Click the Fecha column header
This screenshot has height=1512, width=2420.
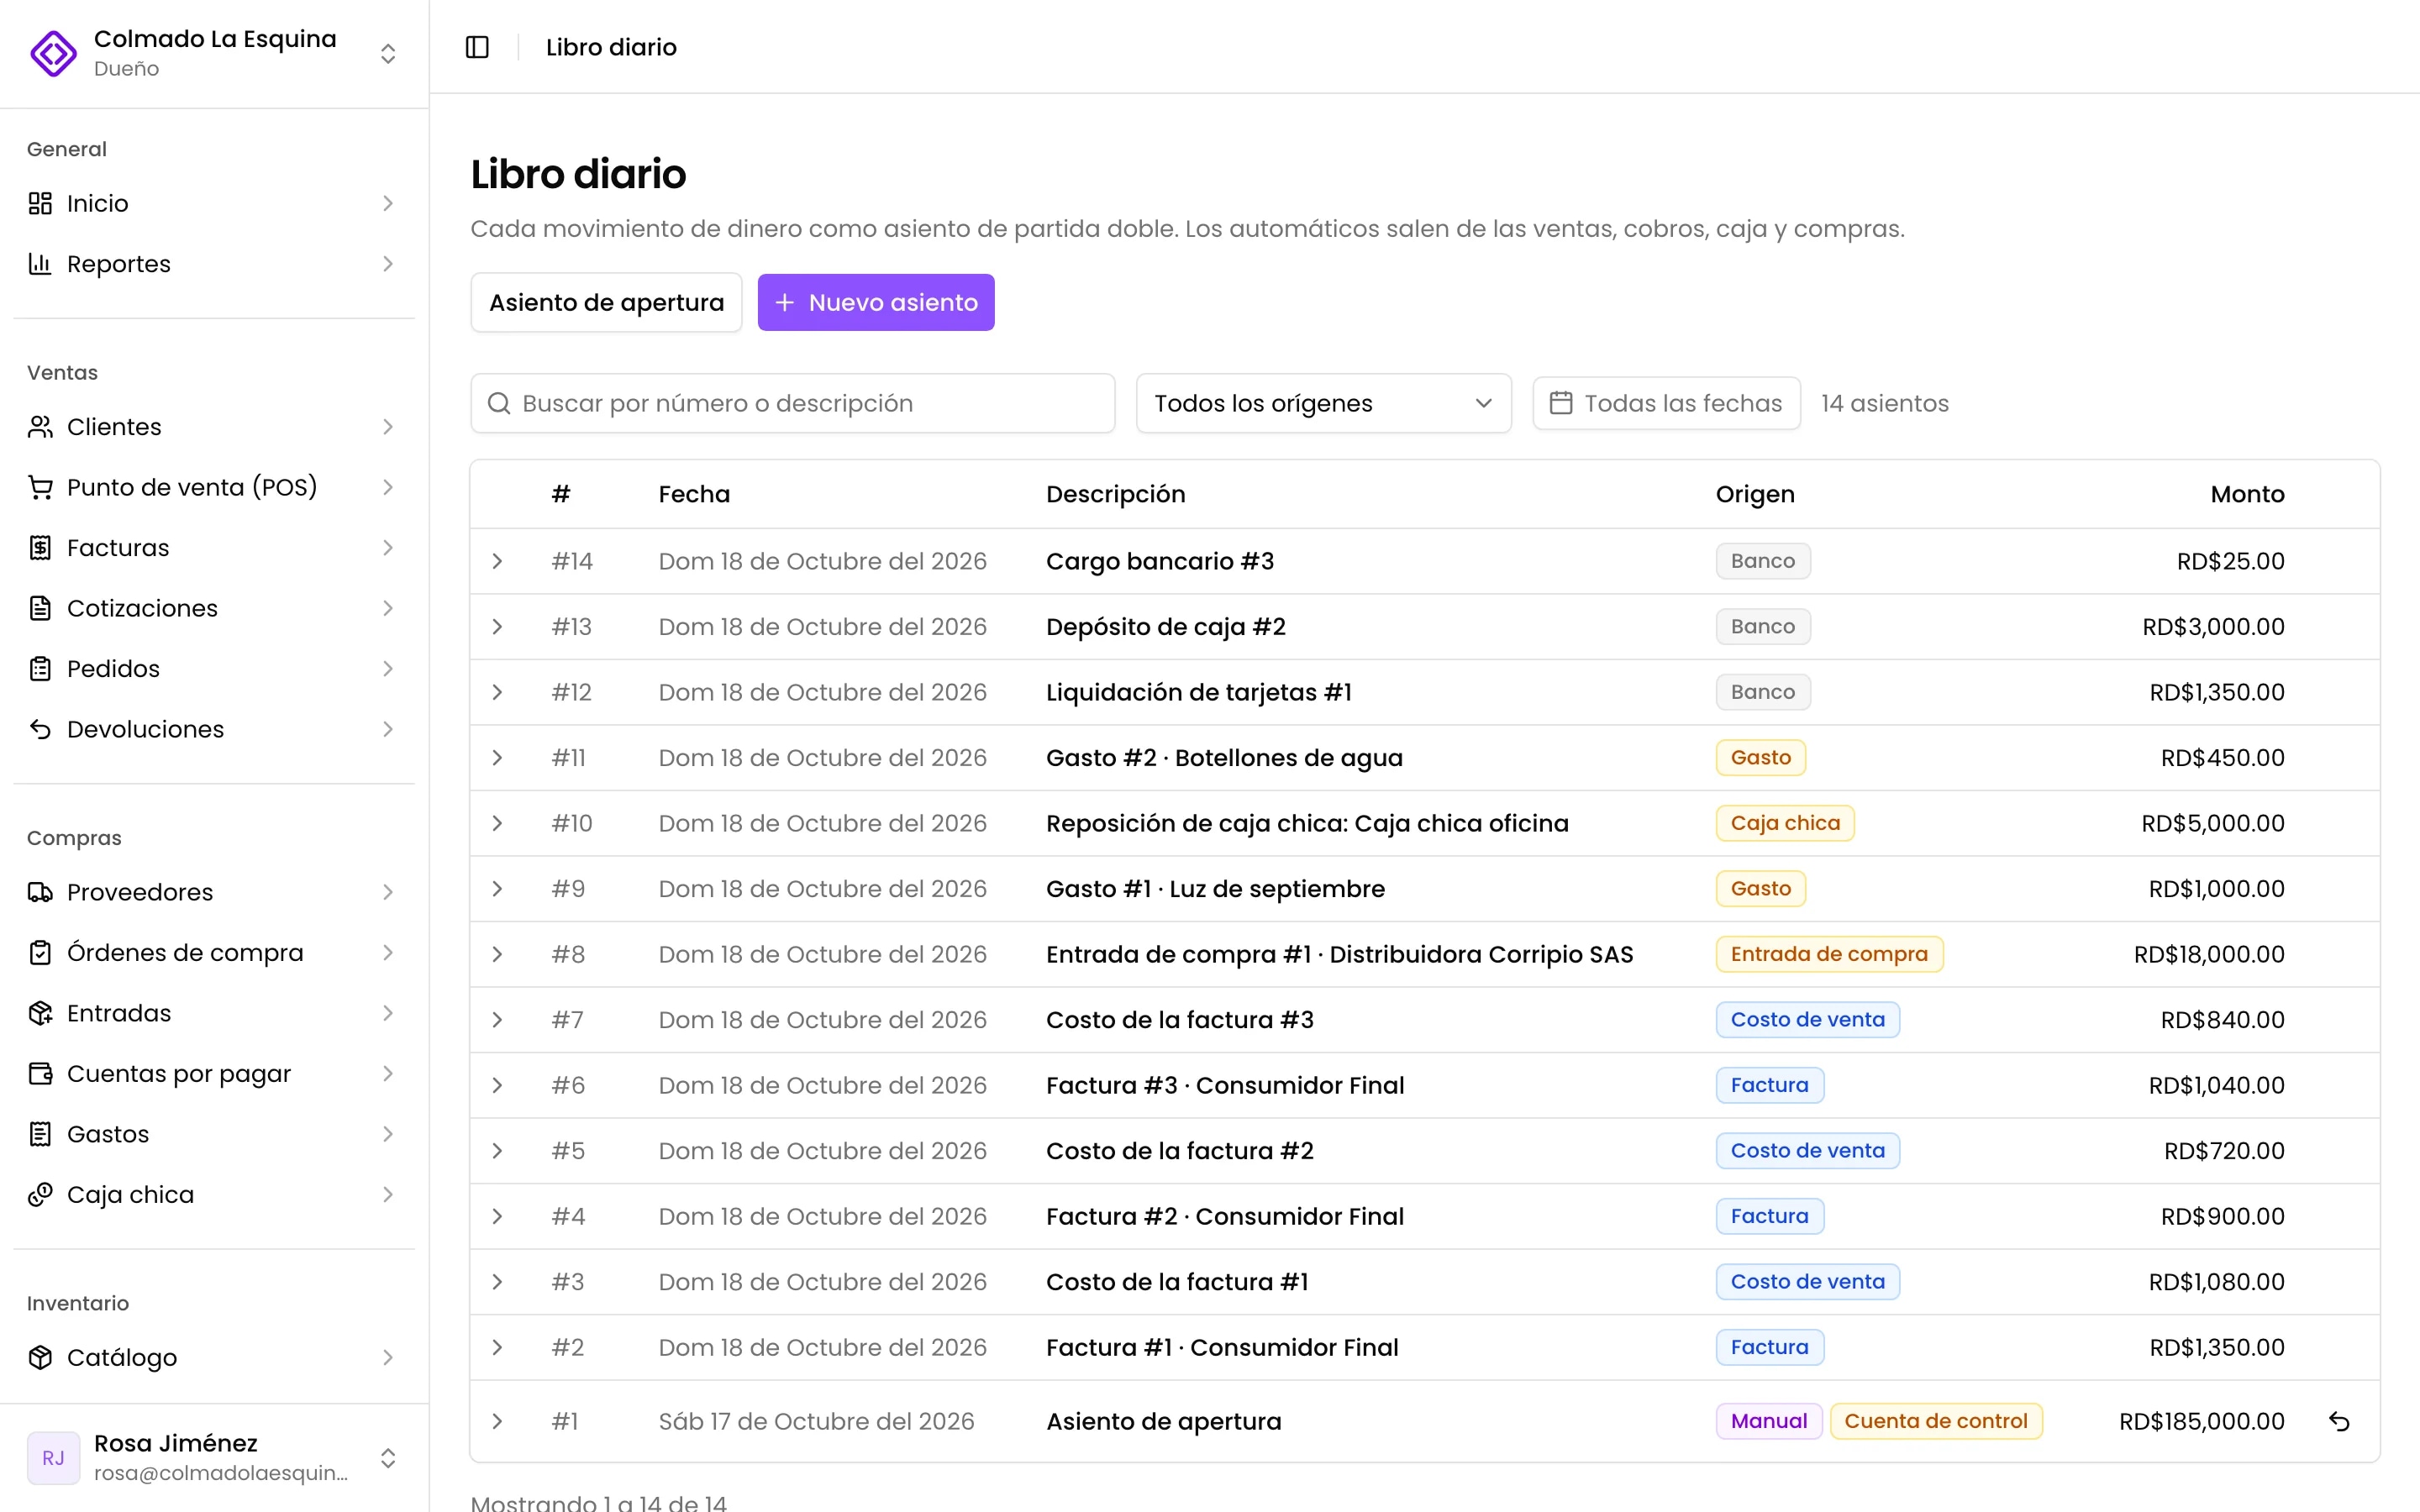coord(694,494)
